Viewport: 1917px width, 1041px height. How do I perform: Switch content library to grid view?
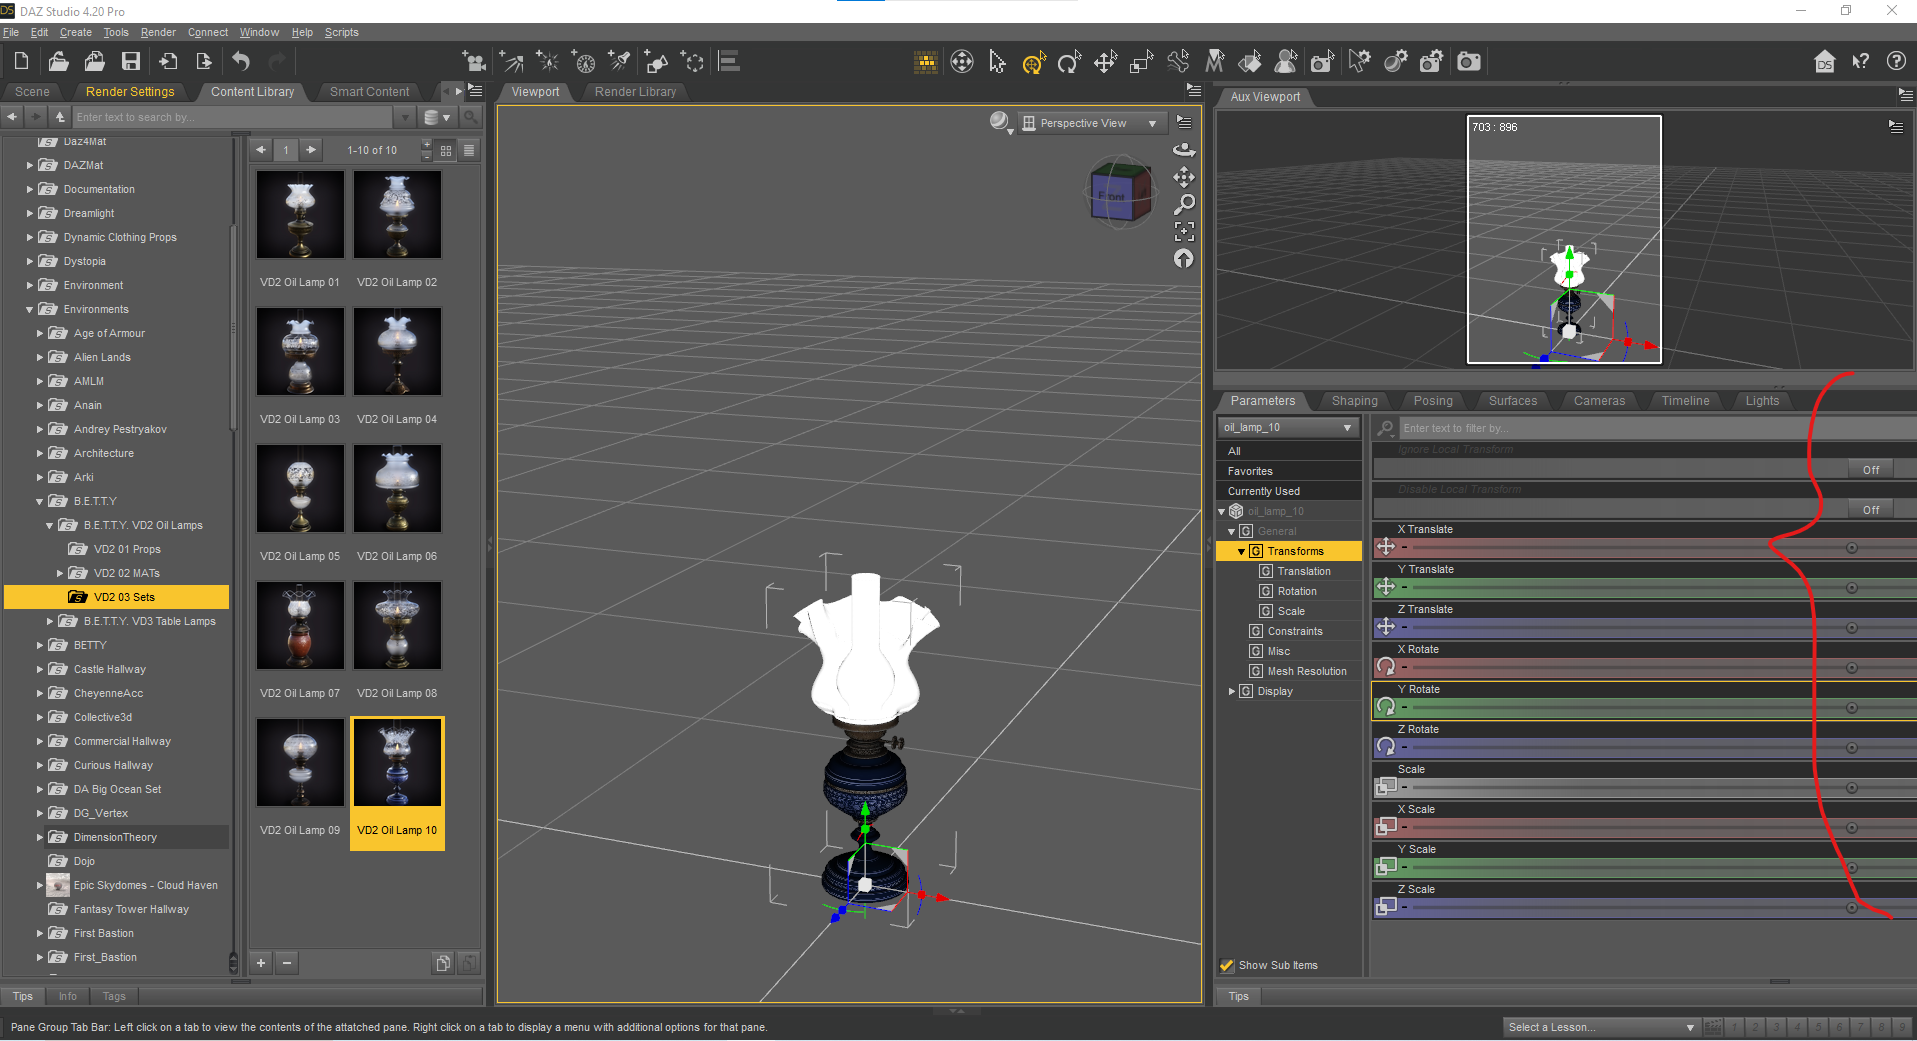[446, 150]
